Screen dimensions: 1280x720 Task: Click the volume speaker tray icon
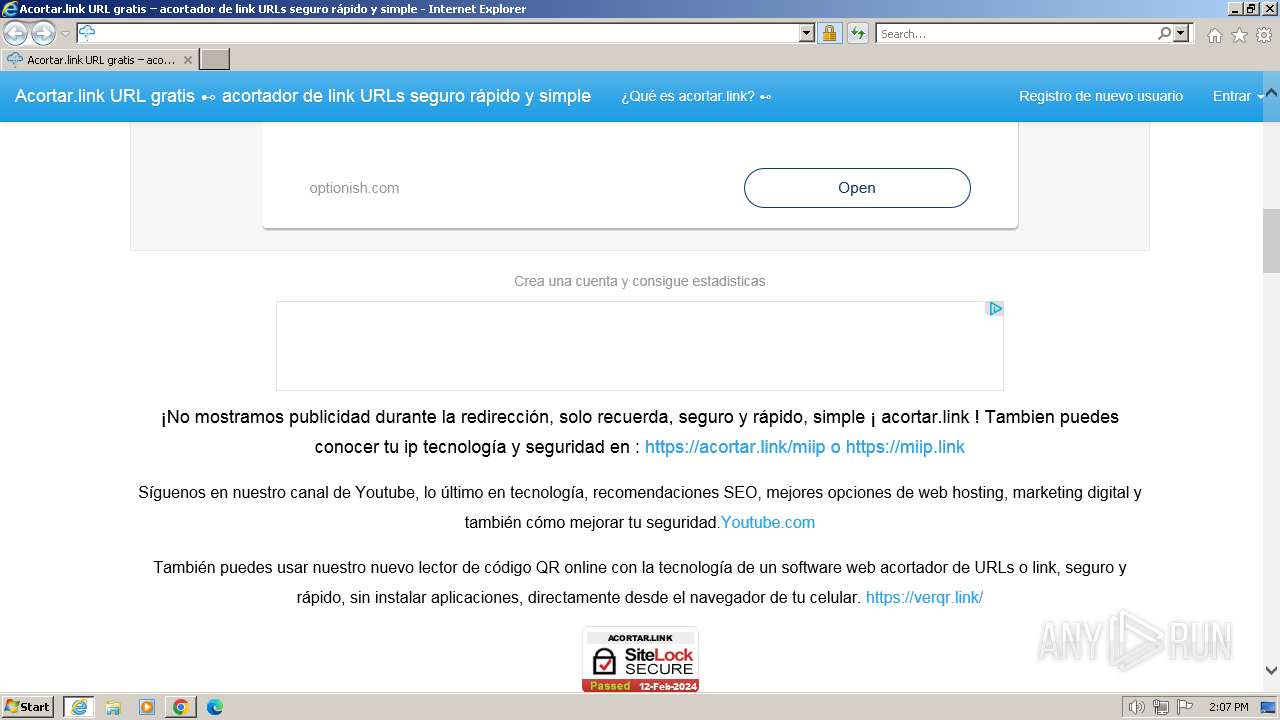[x=1137, y=707]
